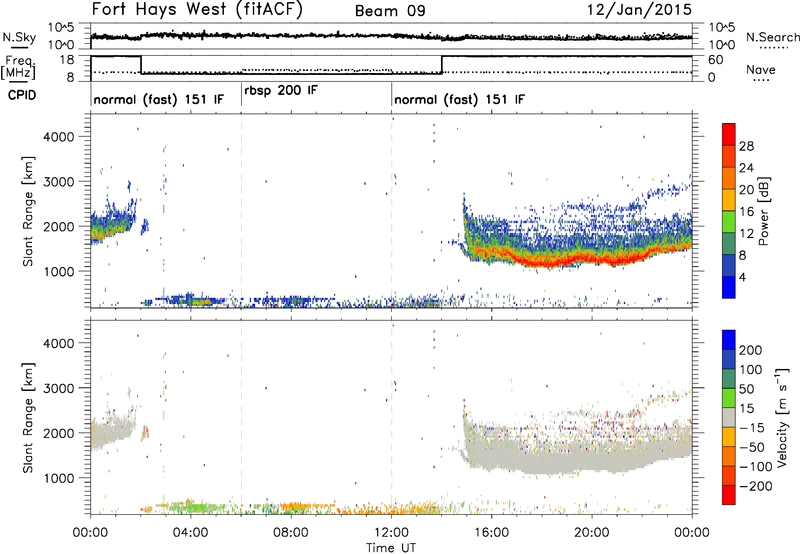Viewport: 800px width, 554px height.
Task: Click the date "12/Jan/2015"
Action: tap(639, 10)
